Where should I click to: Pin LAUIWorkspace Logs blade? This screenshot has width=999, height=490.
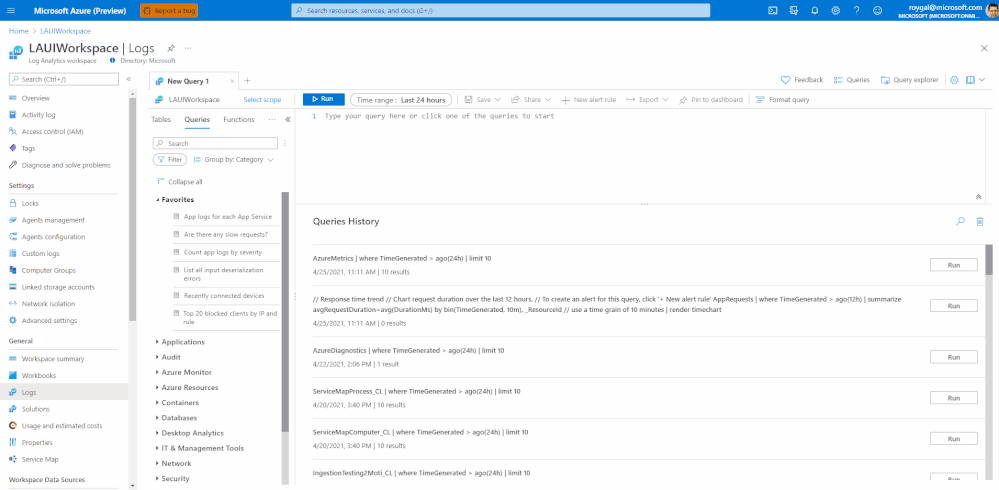pos(171,48)
